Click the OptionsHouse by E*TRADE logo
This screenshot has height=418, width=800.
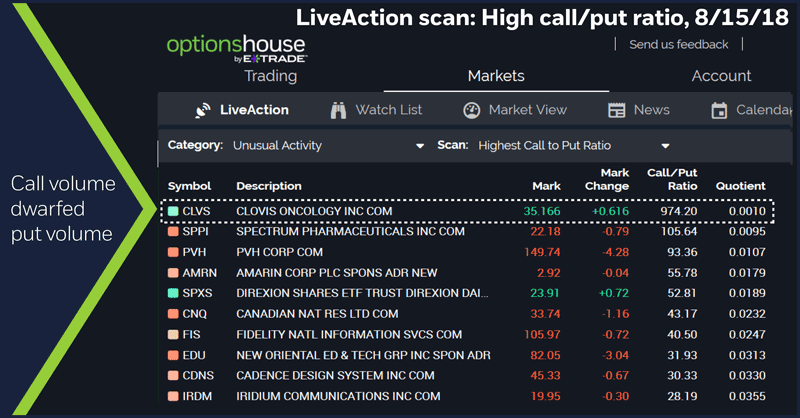(x=236, y=48)
